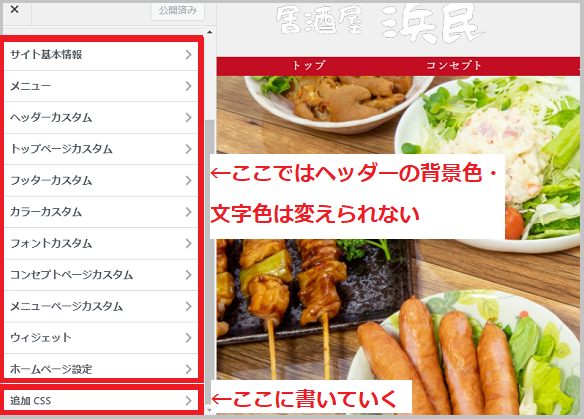Click the 居酒屋 浜民 site logo

coord(380,23)
